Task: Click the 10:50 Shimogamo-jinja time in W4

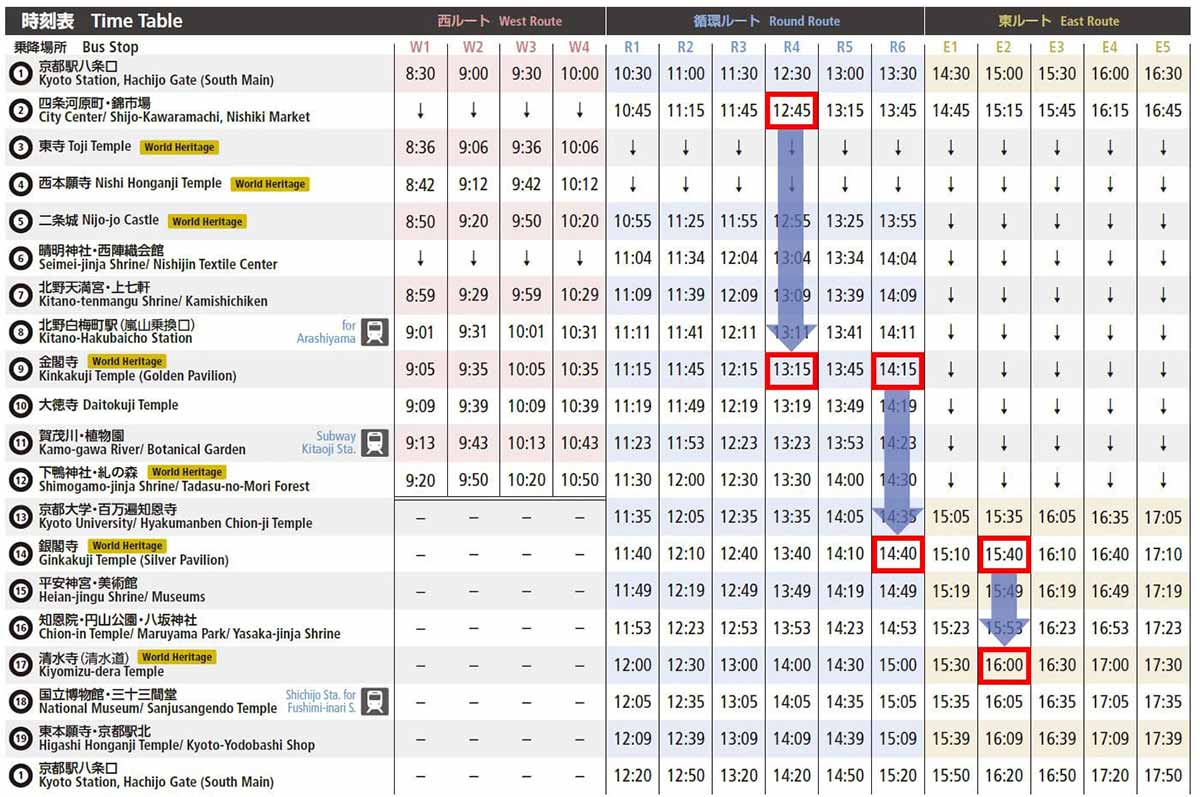Action: [x=579, y=480]
